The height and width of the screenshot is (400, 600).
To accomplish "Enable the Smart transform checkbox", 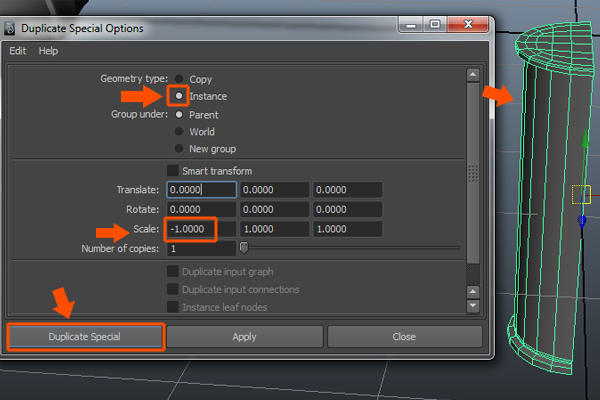I will tap(173, 170).
